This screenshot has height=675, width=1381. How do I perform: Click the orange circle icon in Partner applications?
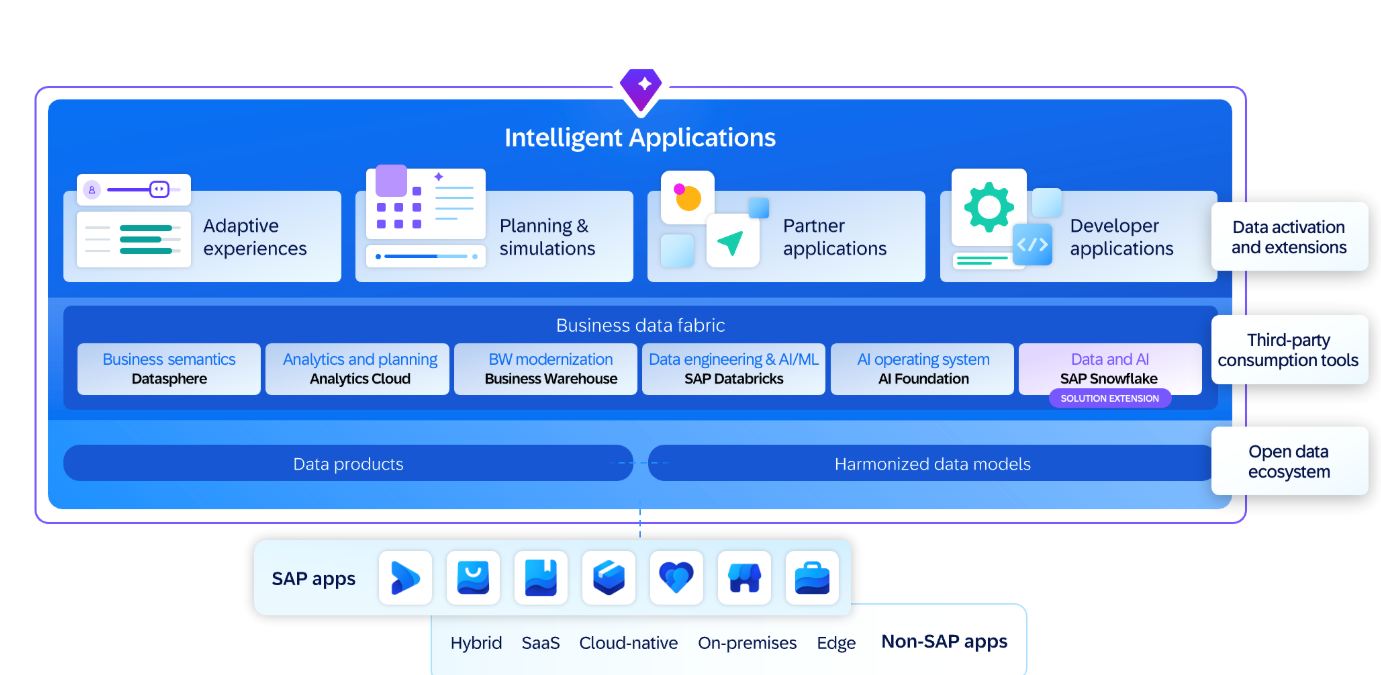687,197
